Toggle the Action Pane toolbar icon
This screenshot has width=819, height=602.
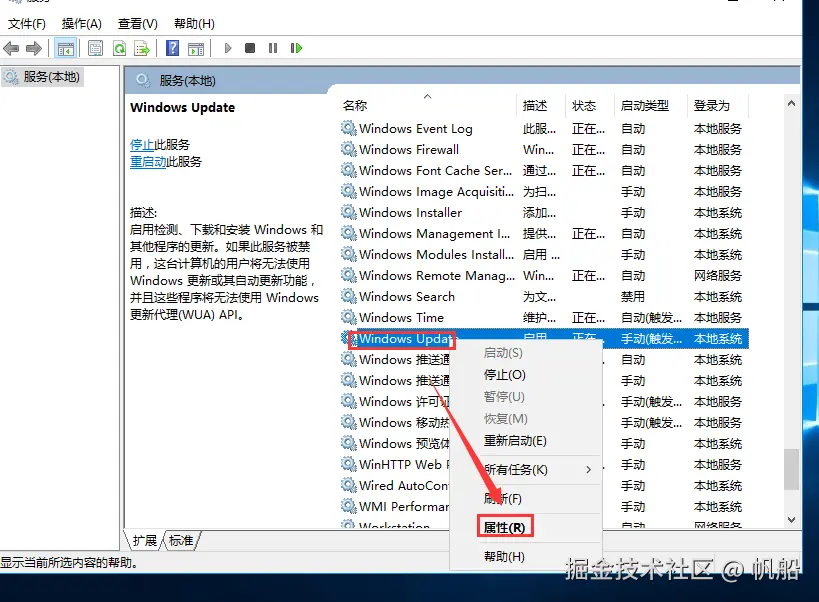coord(196,49)
